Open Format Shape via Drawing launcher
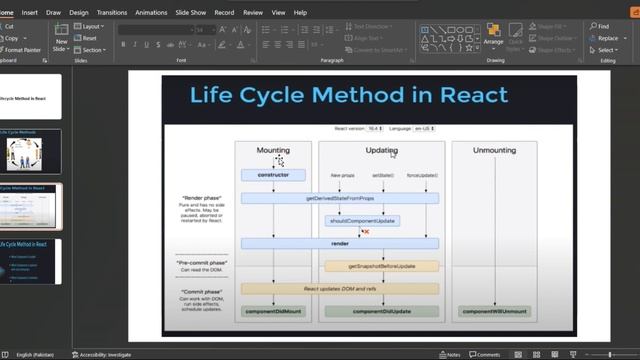 tap(580, 60)
